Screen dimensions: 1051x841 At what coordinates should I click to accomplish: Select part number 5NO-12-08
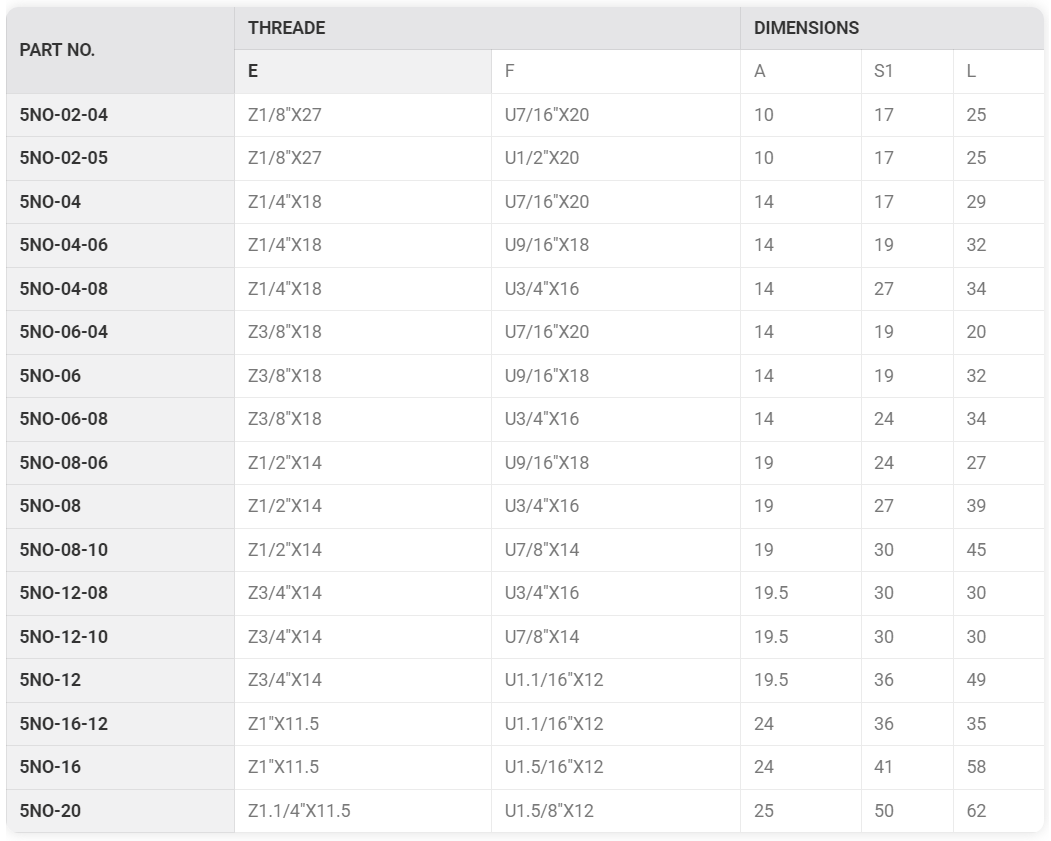tap(64, 593)
